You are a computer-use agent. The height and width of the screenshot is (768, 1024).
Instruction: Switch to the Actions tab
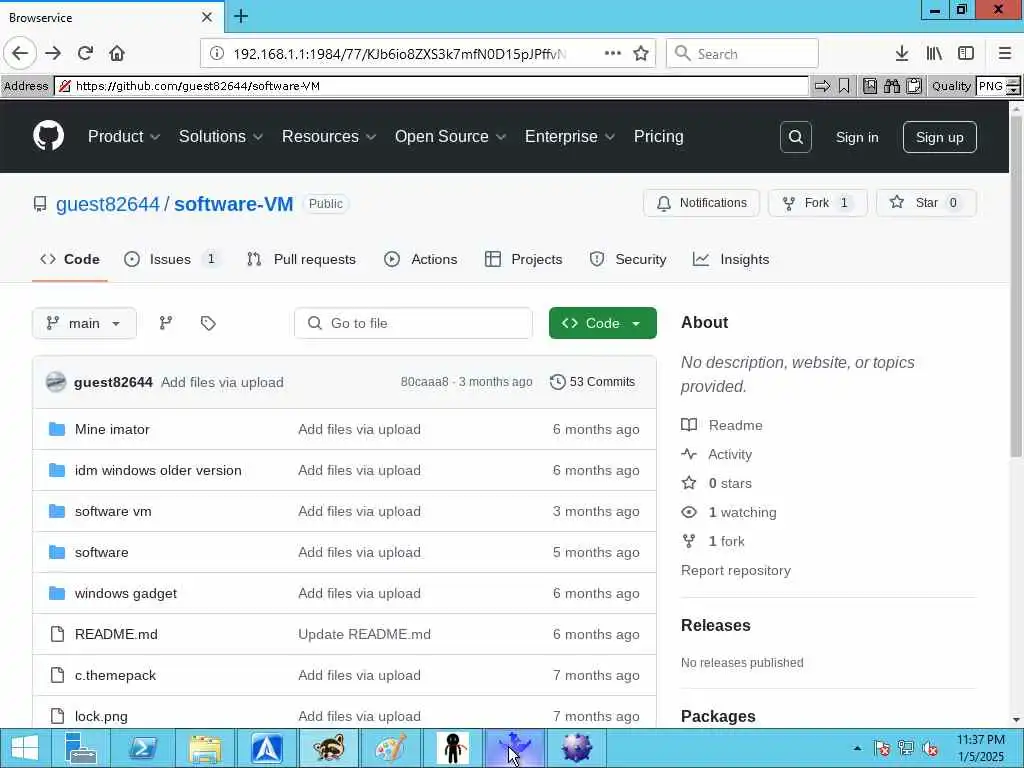tap(421, 259)
